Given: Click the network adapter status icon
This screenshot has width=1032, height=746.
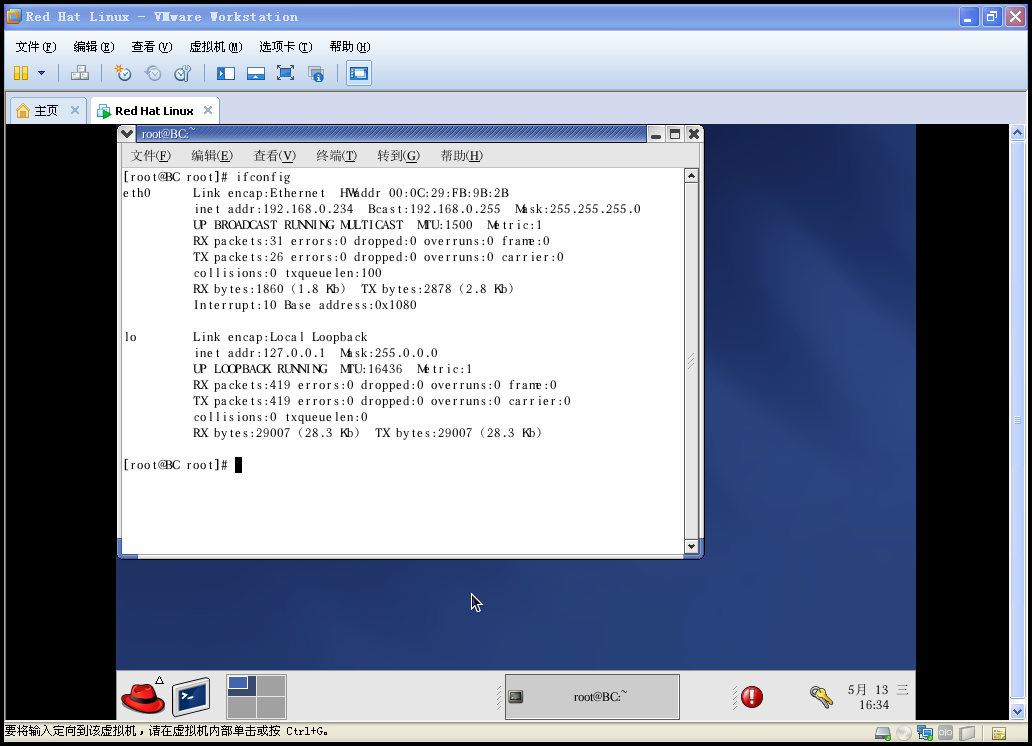Looking at the screenshot, I should [x=925, y=733].
